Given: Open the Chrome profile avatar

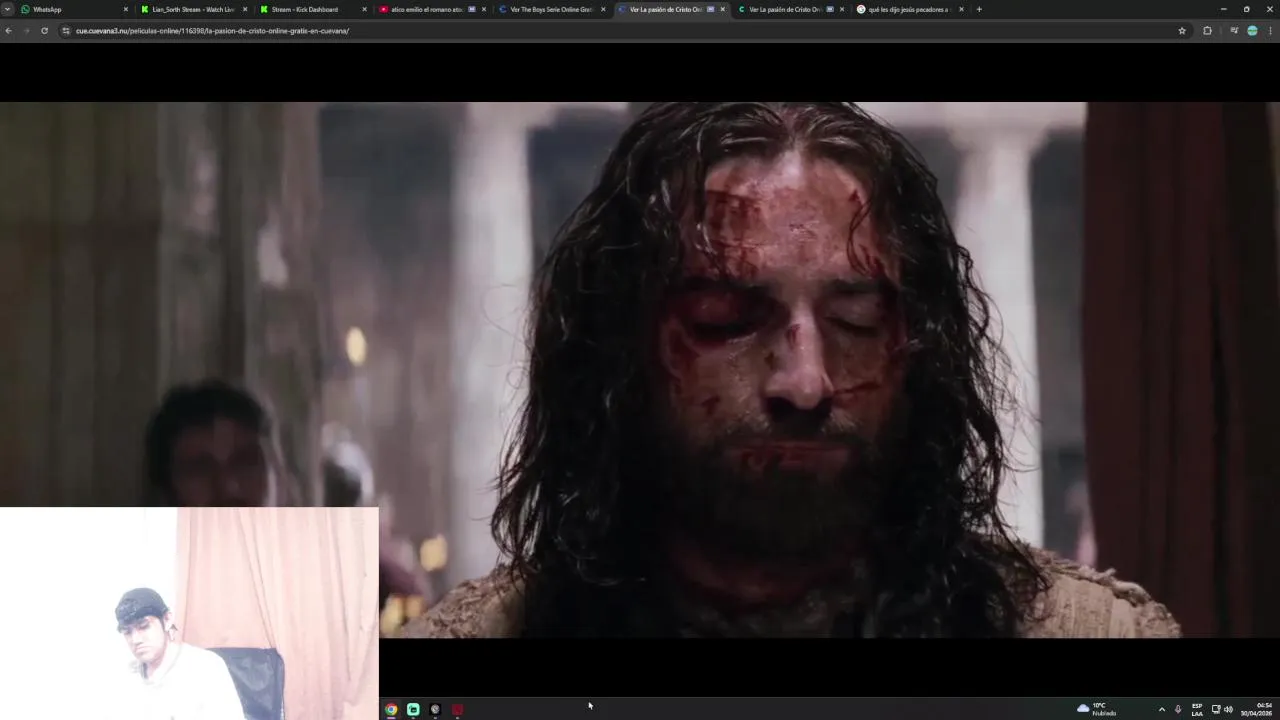Looking at the screenshot, I should (1252, 31).
